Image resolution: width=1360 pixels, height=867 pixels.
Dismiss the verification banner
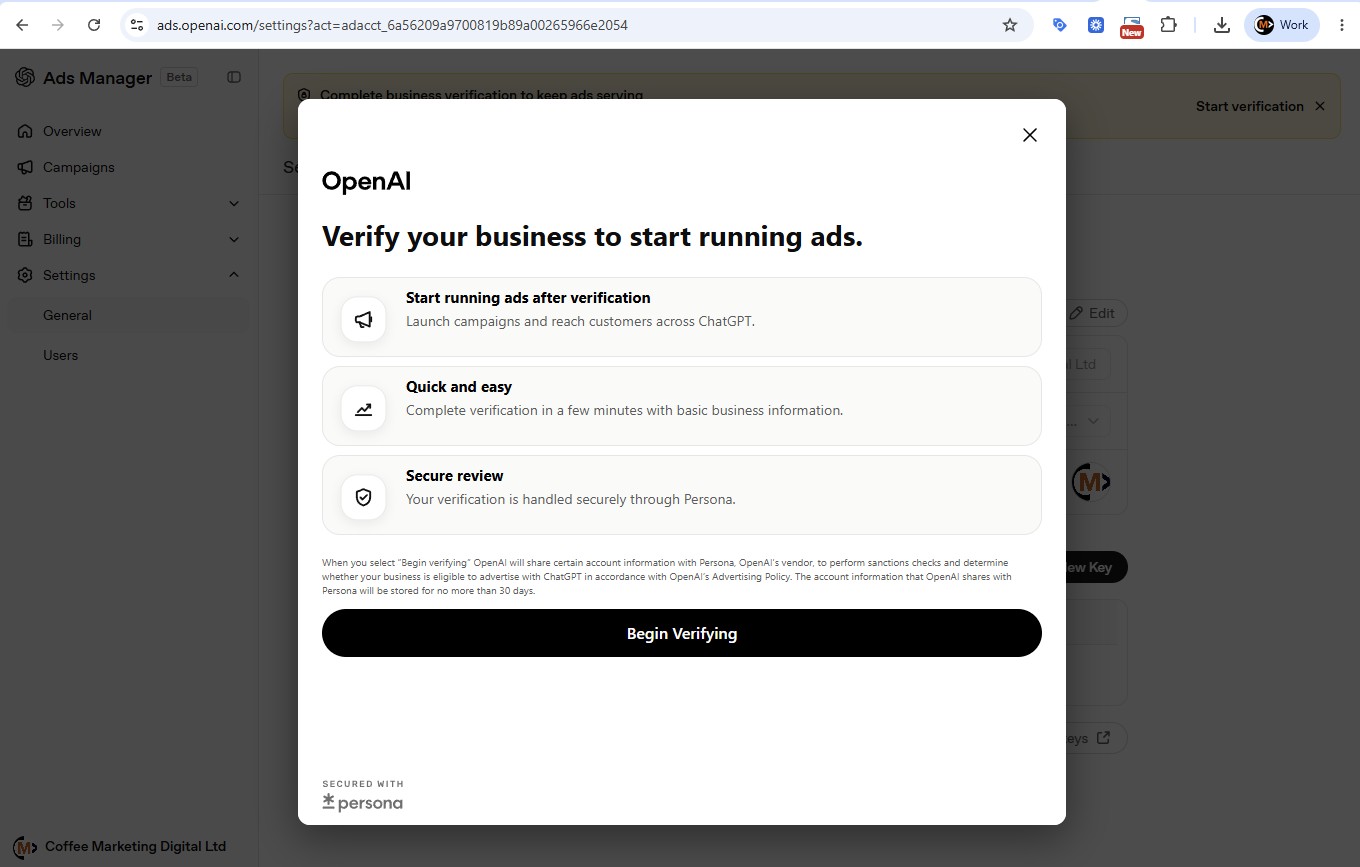coord(1320,106)
